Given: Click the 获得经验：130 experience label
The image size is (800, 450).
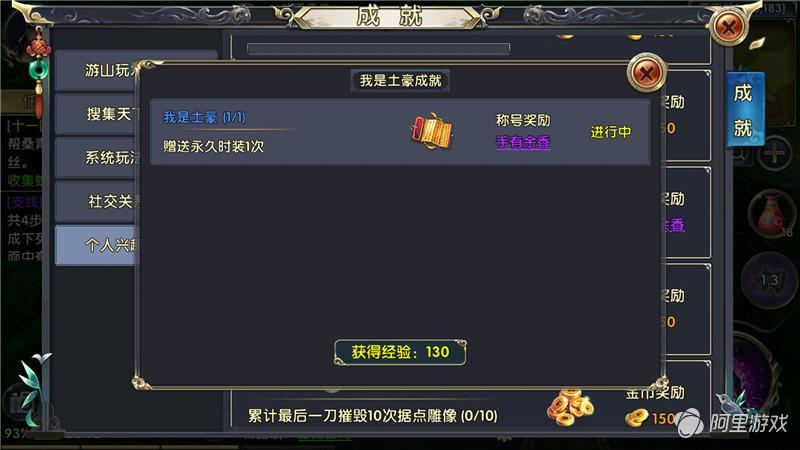Looking at the screenshot, I should coord(401,352).
